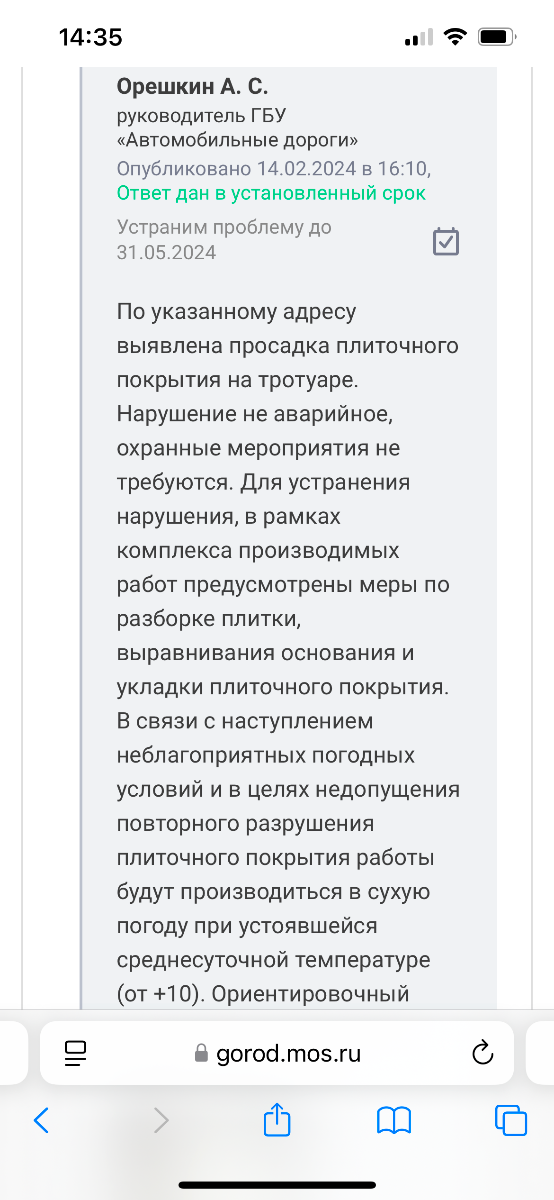
Task: Tap the cellular signal bars icon
Action: coord(418,38)
